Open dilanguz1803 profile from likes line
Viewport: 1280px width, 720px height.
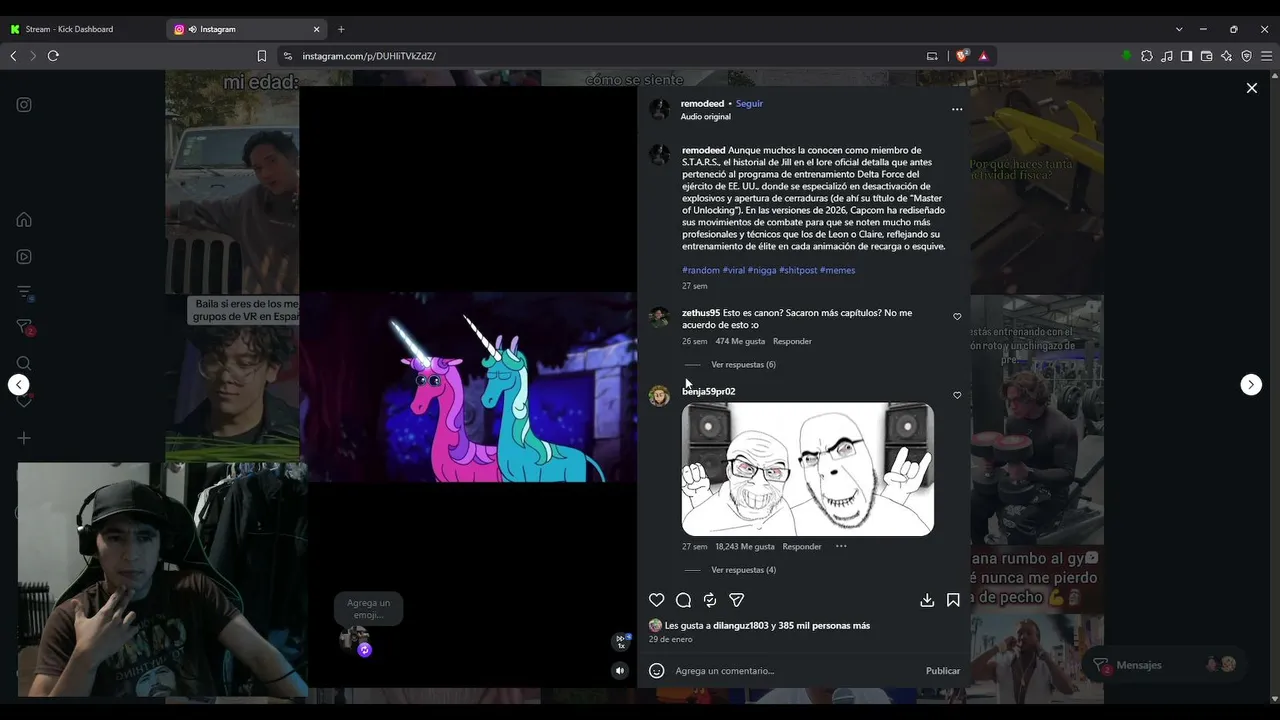(x=741, y=626)
